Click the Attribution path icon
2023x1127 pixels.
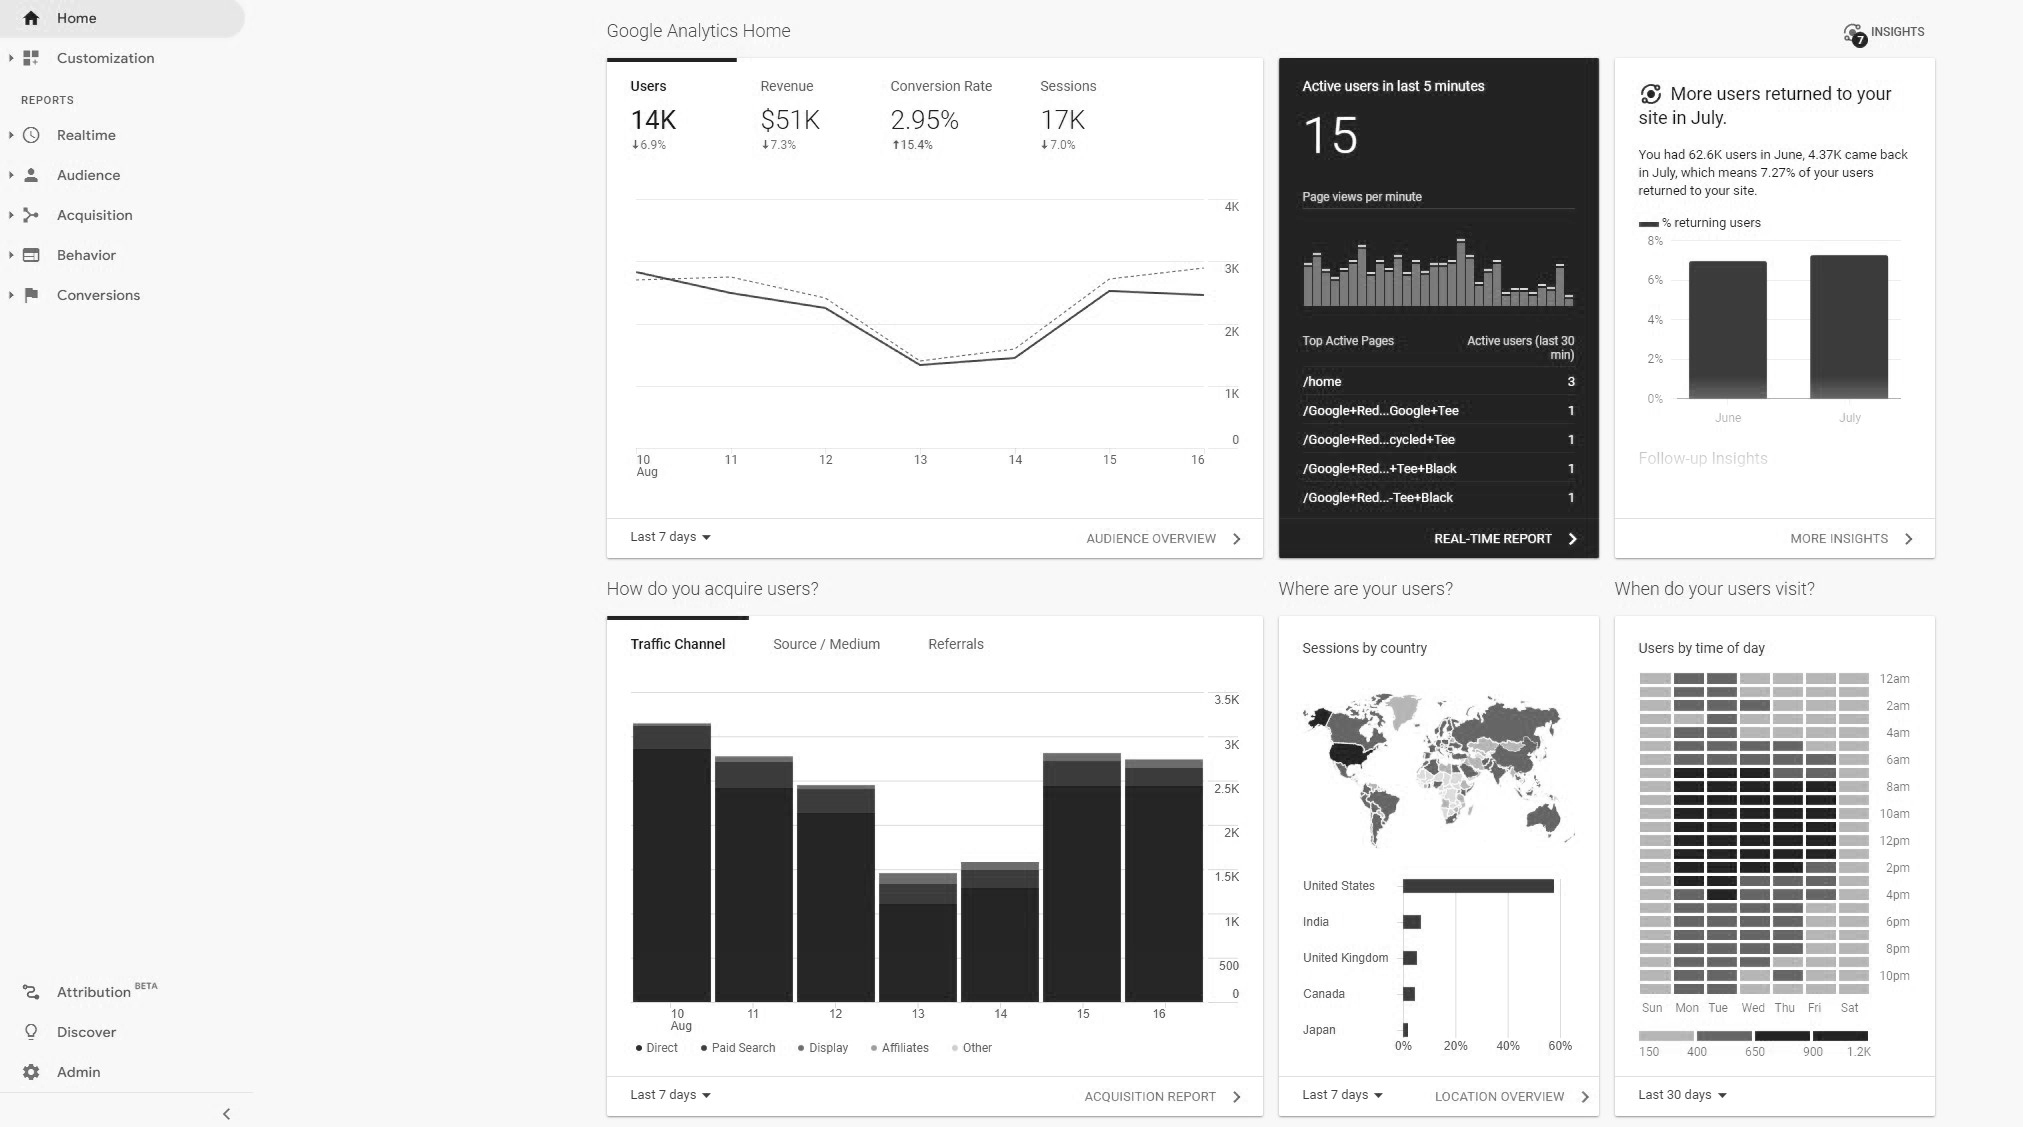31,992
